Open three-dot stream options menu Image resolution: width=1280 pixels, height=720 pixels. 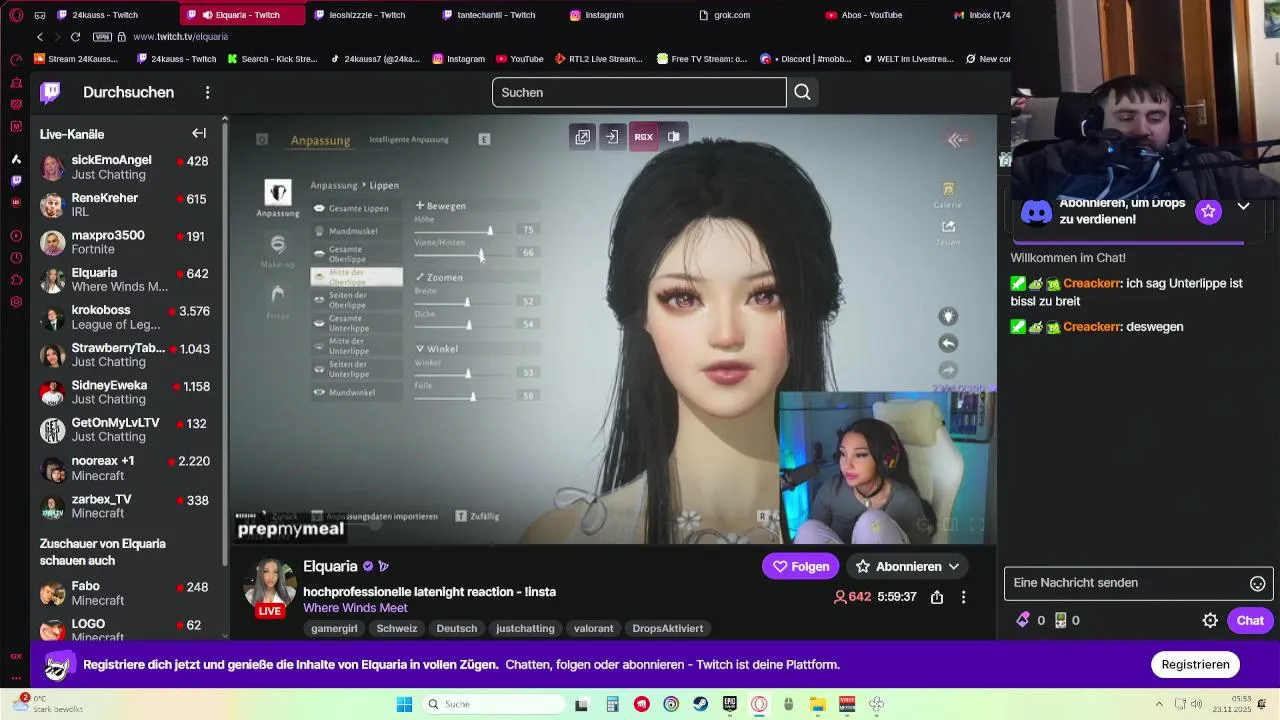963,597
